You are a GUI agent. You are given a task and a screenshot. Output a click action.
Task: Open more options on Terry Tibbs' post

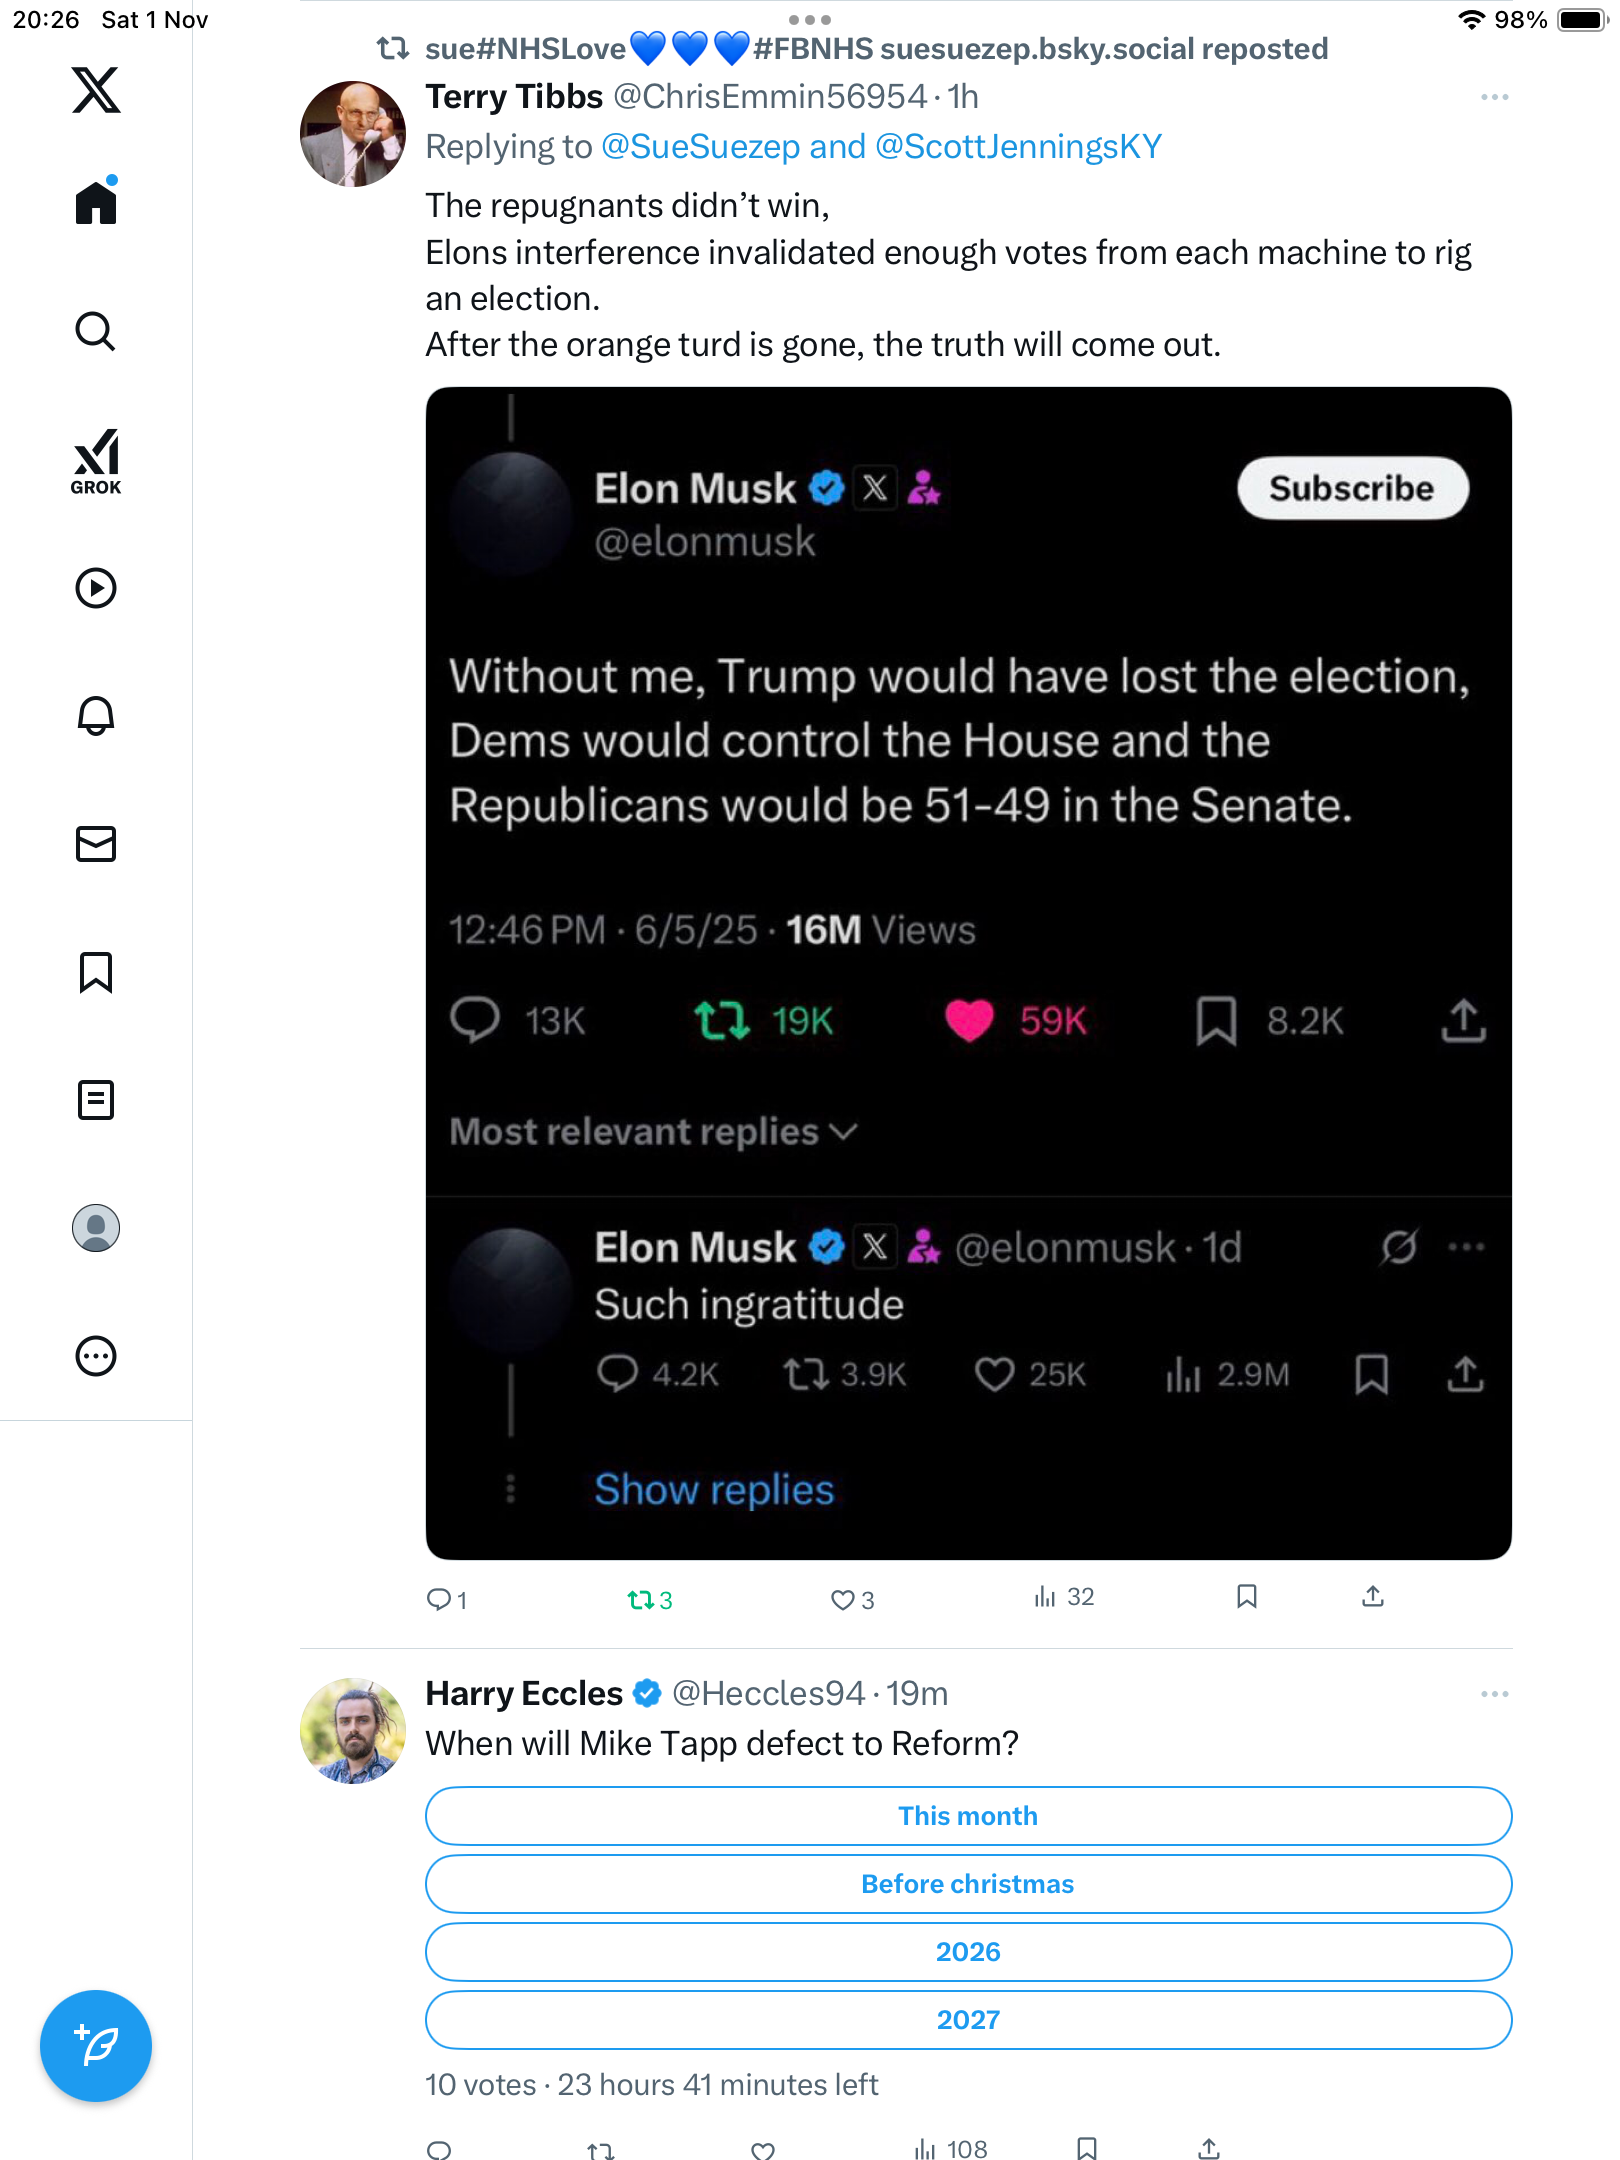pos(1494,97)
